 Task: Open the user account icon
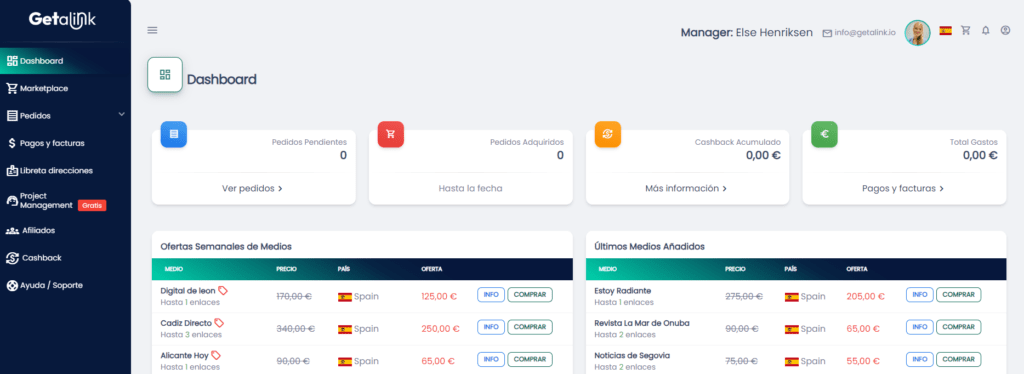pos(1005,30)
